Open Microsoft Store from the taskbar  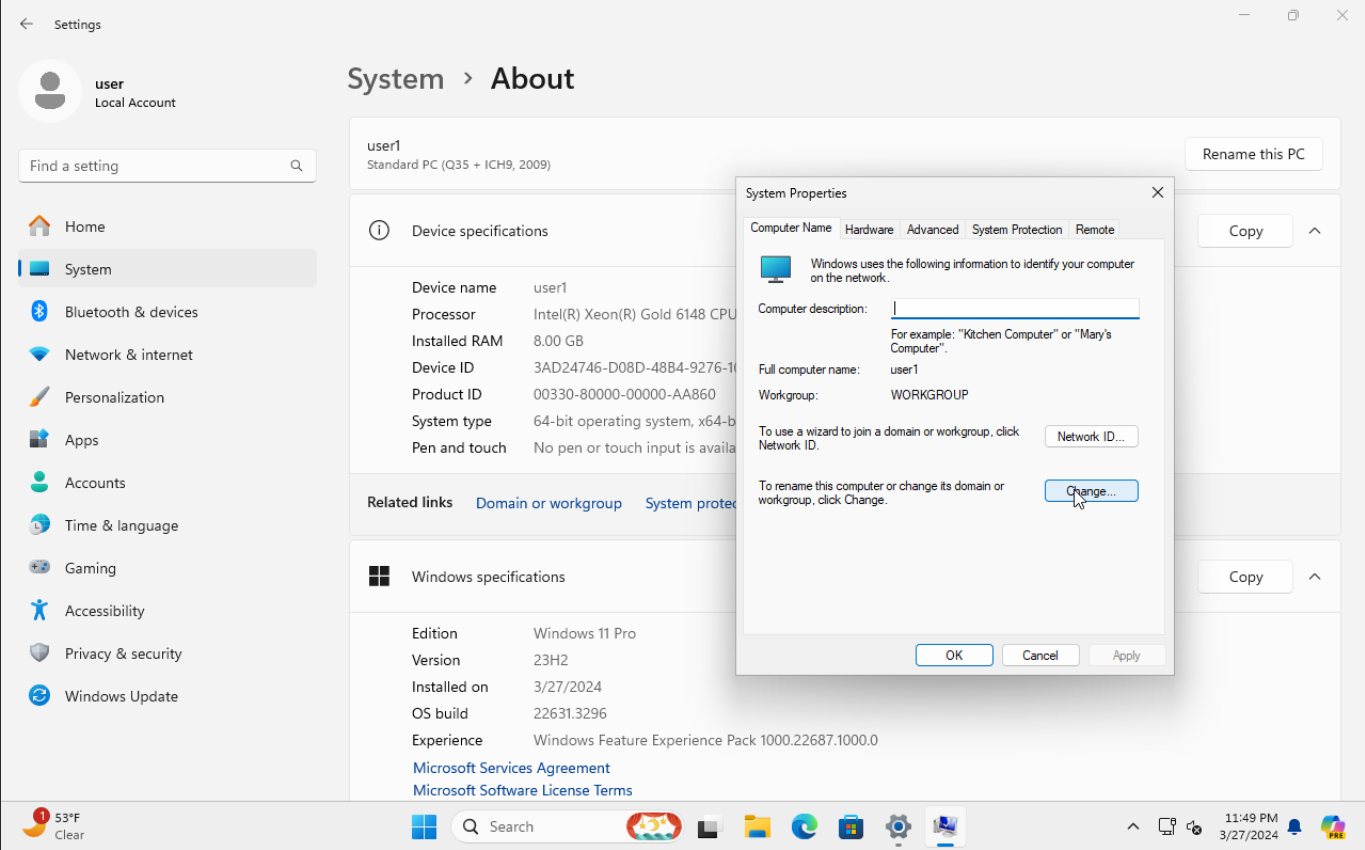851,827
